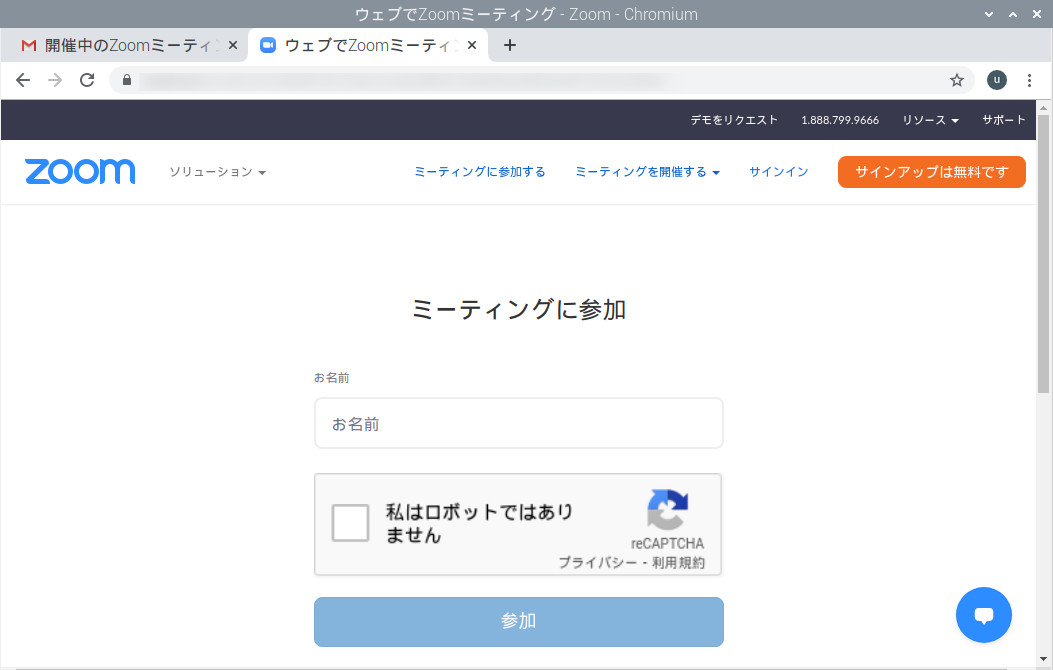Click the browser forward arrow
Image resolution: width=1053 pixels, height=670 pixels.
point(55,81)
